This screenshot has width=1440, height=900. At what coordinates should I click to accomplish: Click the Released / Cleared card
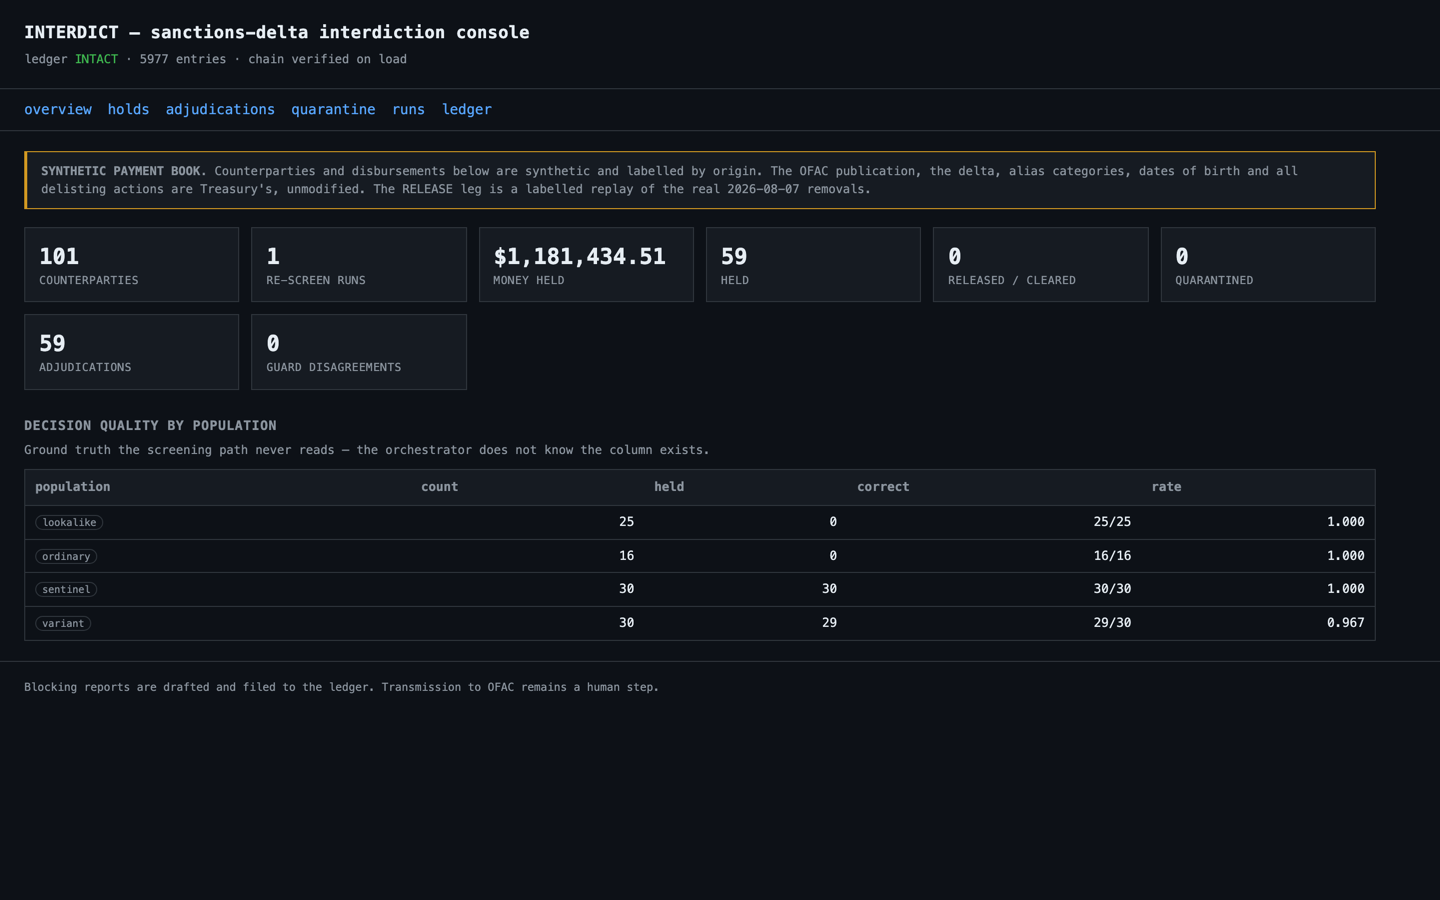(1040, 265)
